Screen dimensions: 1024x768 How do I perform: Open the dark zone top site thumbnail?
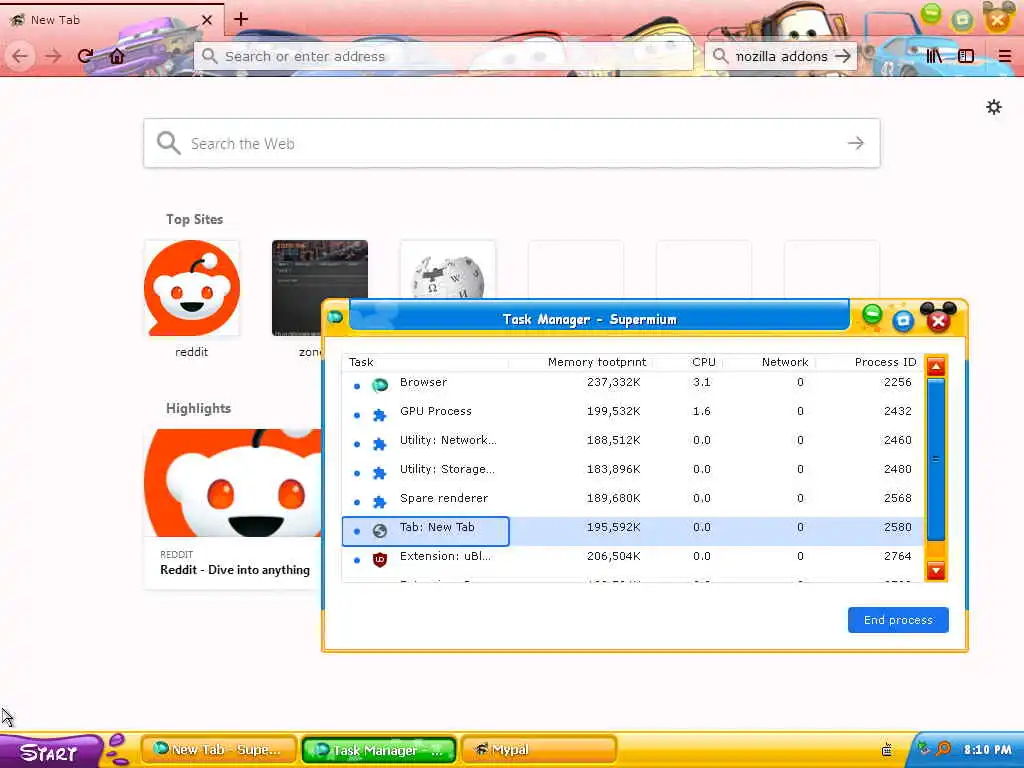pos(319,288)
